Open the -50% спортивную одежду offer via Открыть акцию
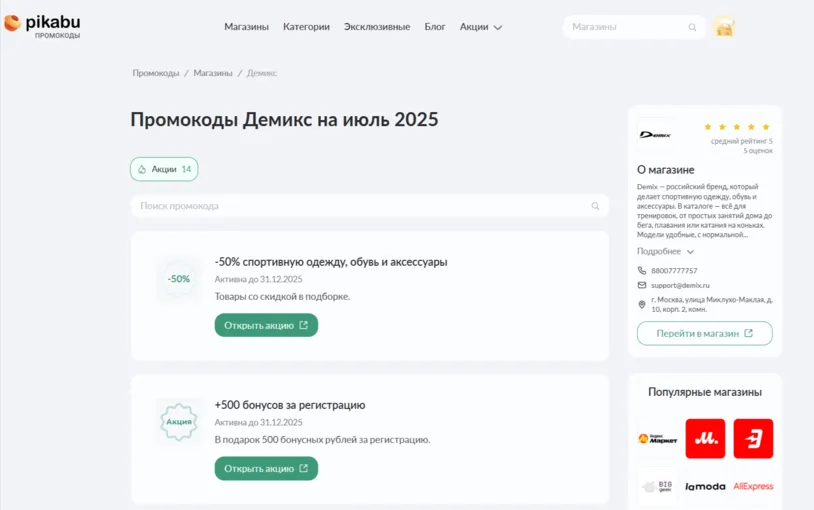 pos(266,325)
